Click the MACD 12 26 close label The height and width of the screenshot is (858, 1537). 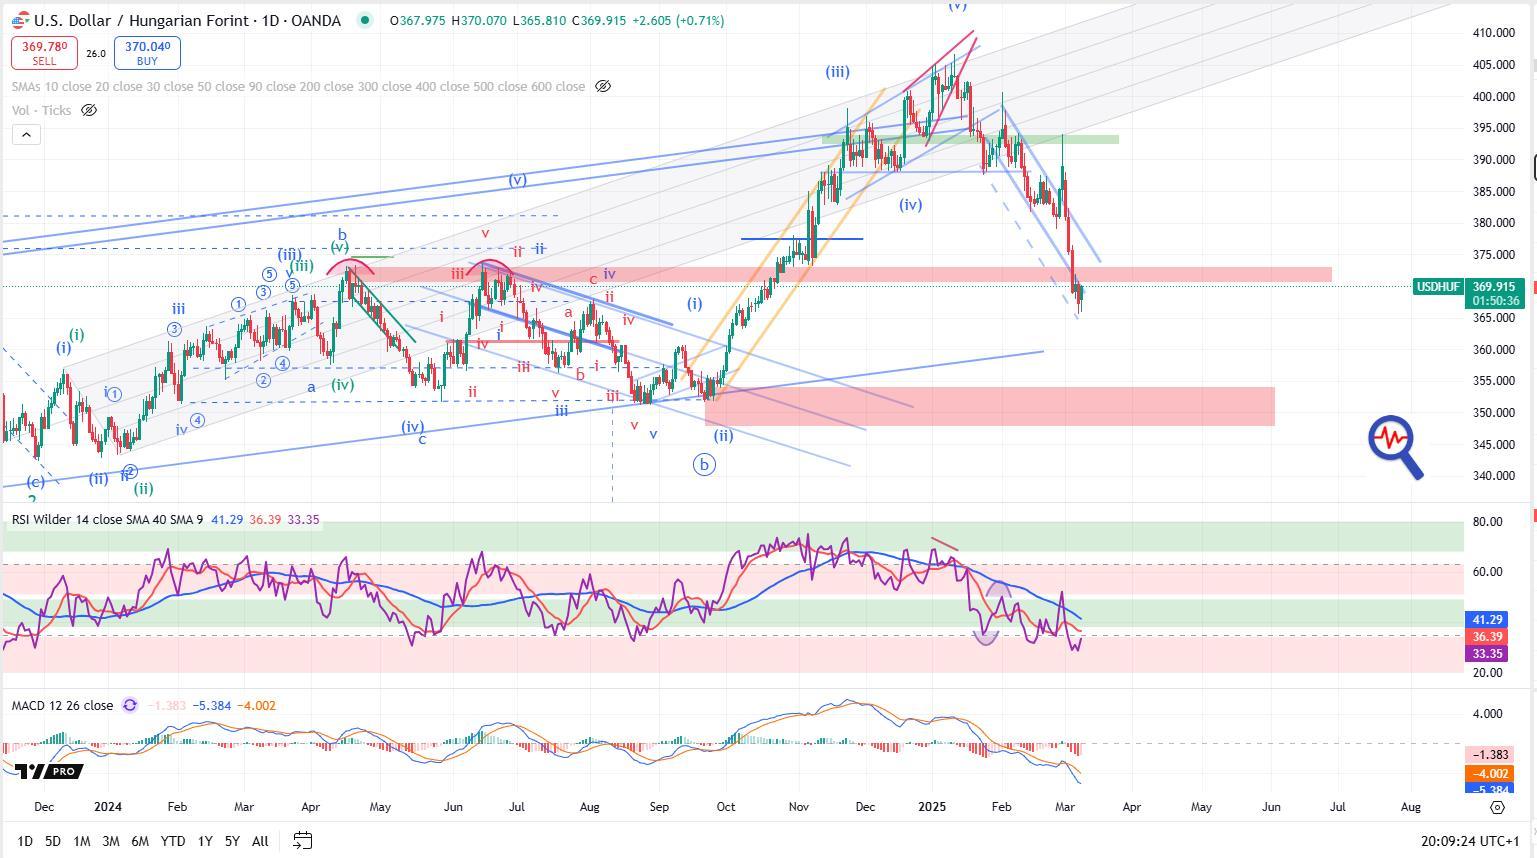[62, 706]
